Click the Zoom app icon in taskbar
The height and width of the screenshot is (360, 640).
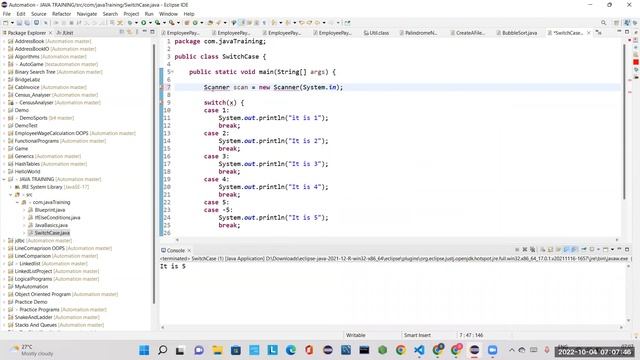[493, 350]
